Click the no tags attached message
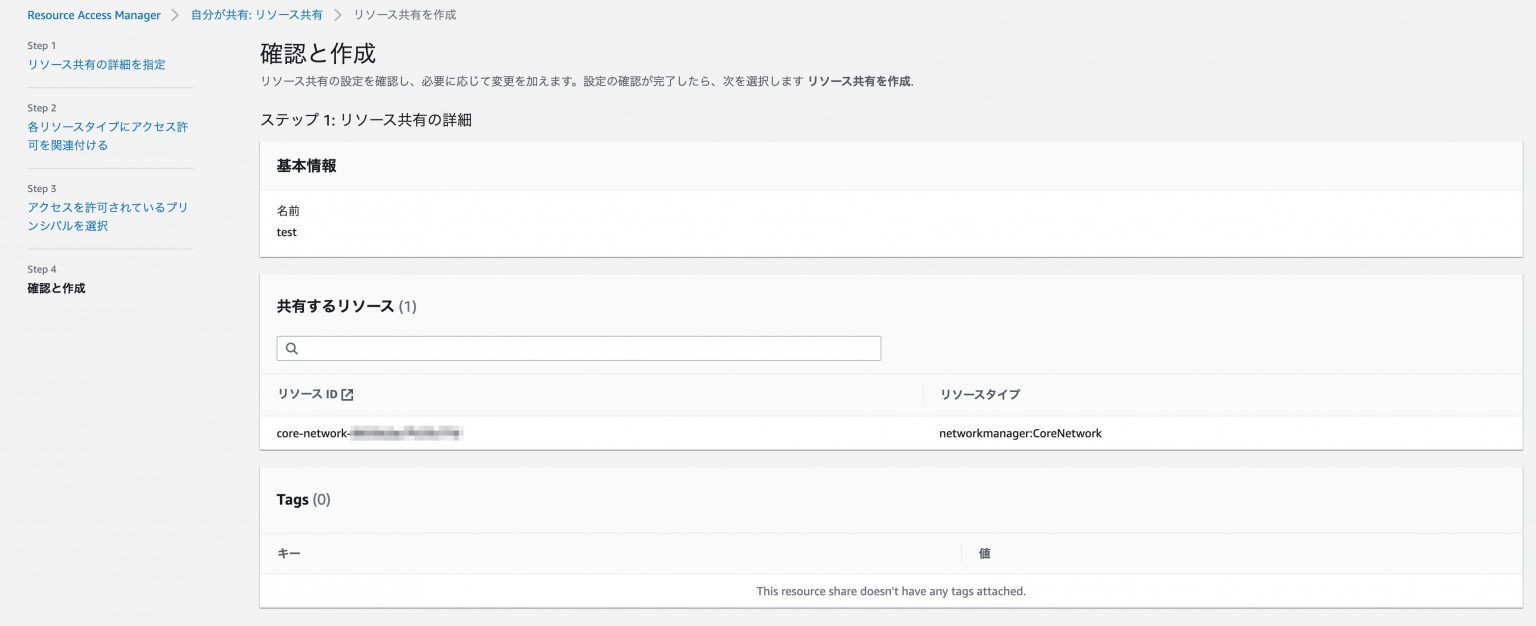 891,591
